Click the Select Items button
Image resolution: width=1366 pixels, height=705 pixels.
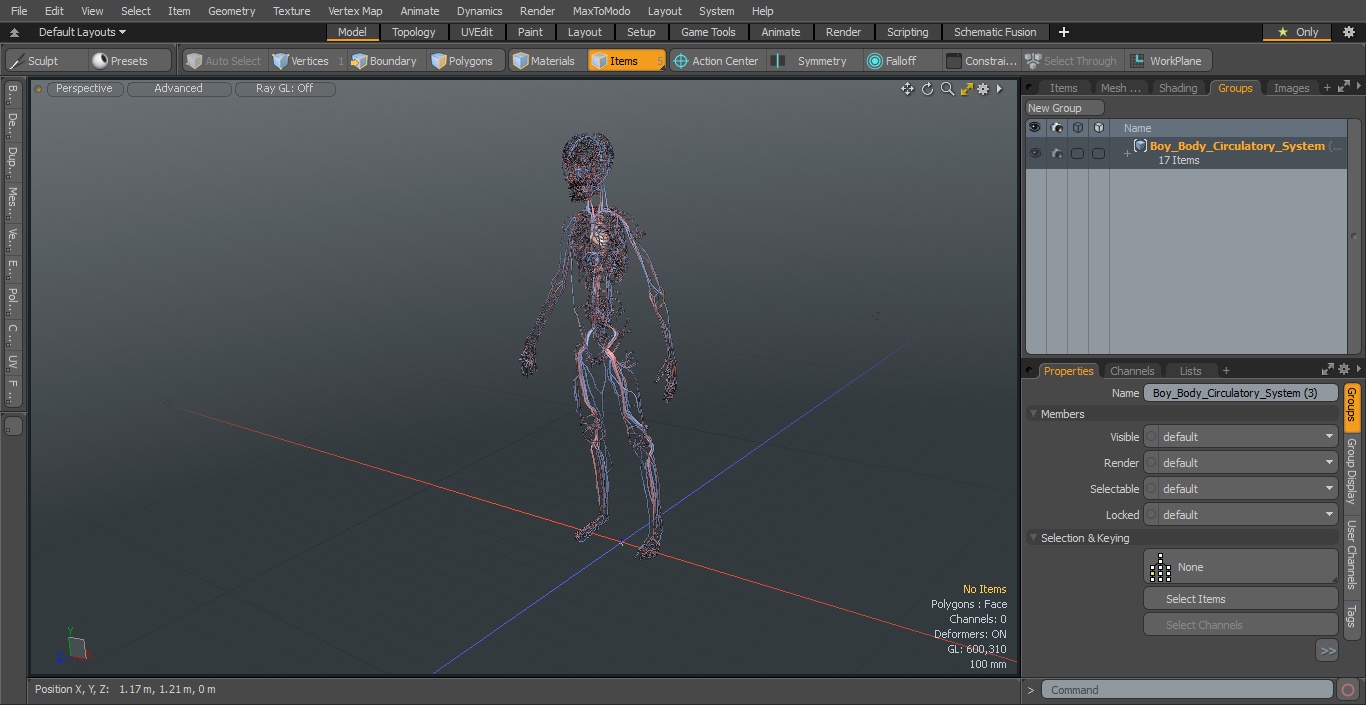point(1240,599)
